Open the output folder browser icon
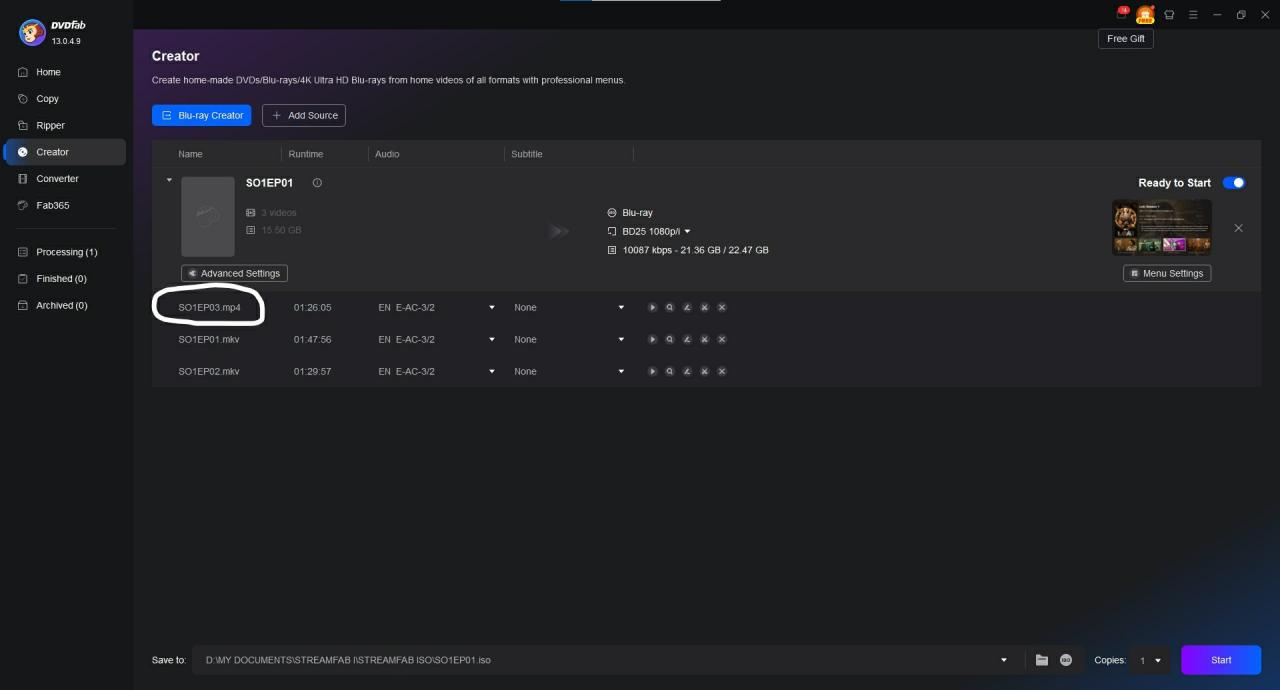The width and height of the screenshot is (1280, 690). pyautogui.click(x=1041, y=660)
